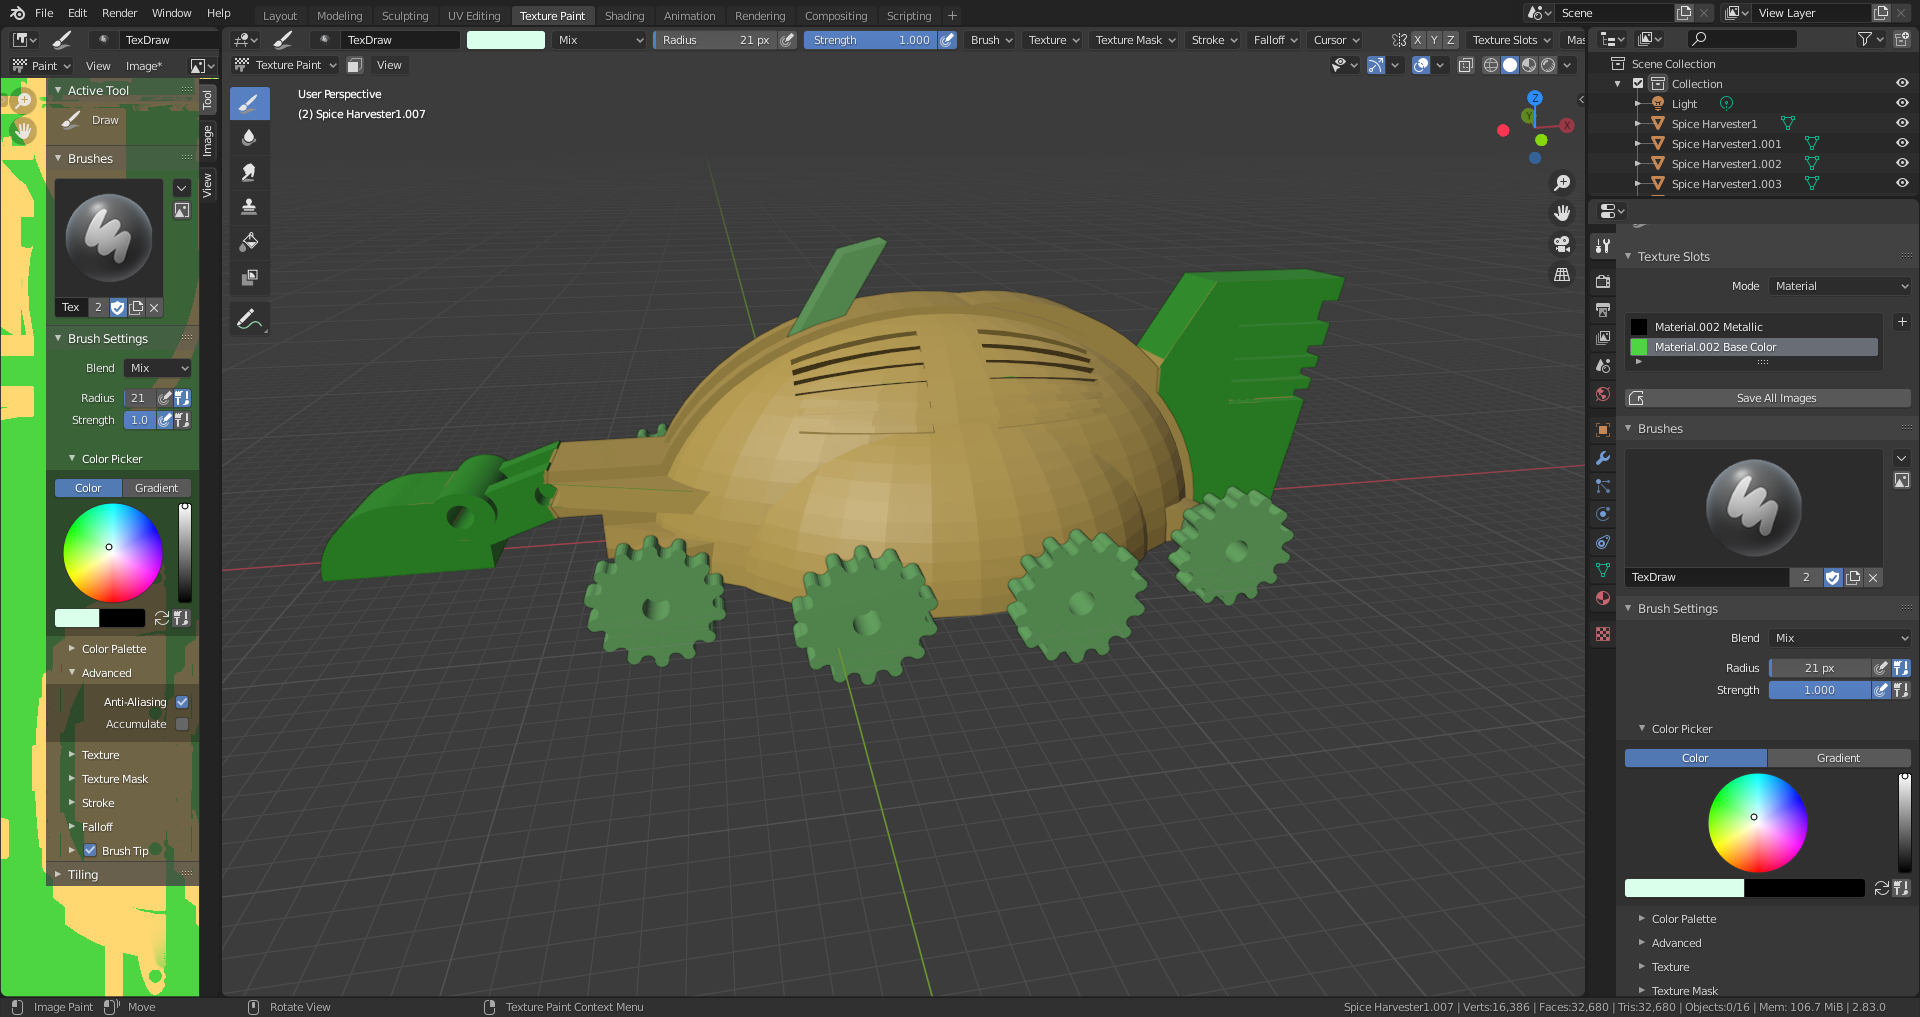Open Texture Slots dropdown in header
Viewport: 1920px width, 1017px height.
click(1511, 40)
